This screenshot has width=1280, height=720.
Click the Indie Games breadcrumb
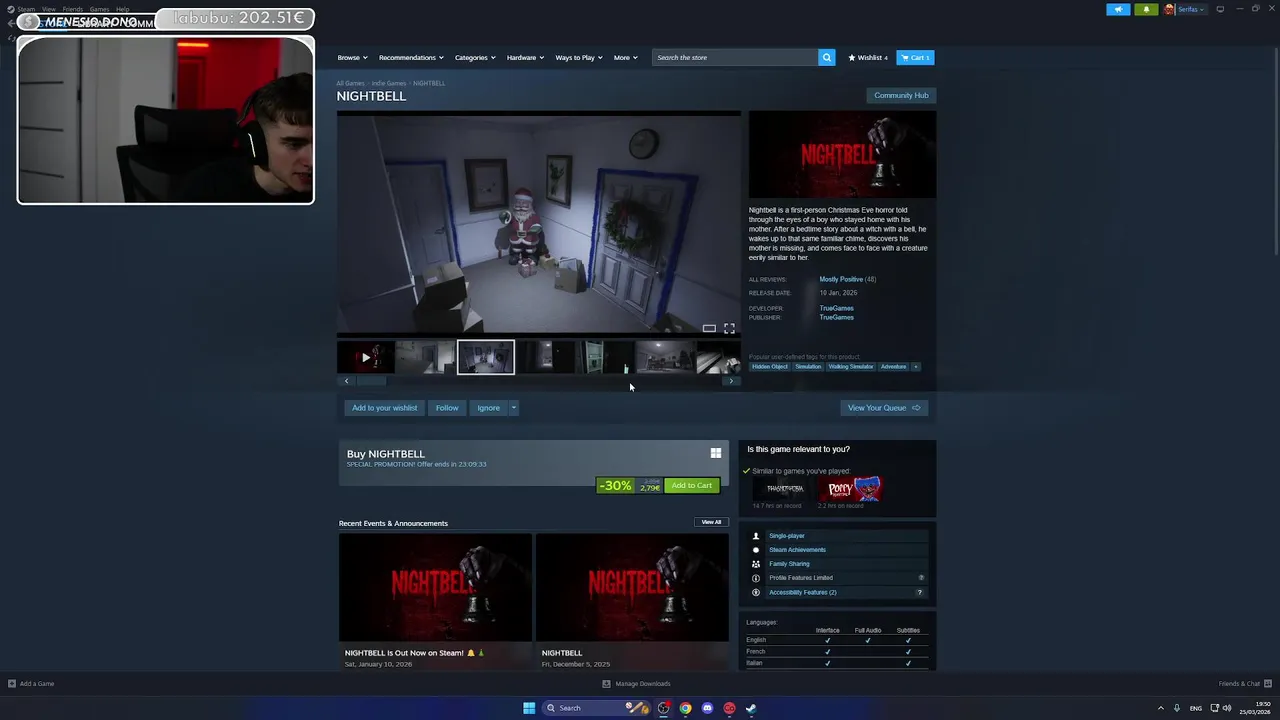pos(389,83)
